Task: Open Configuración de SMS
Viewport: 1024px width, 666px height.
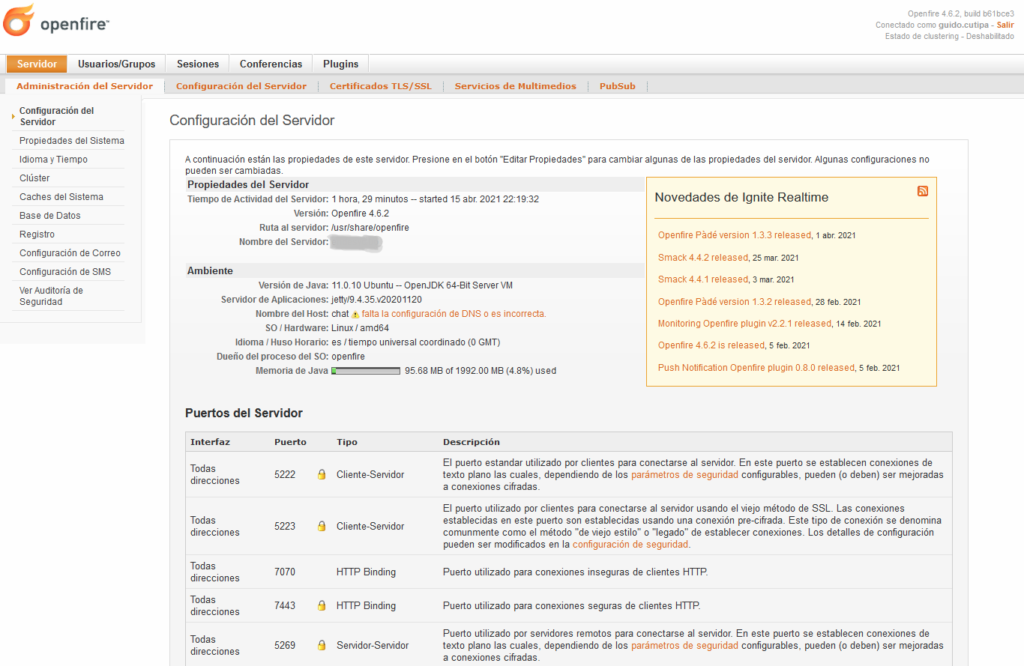Action: (65, 272)
